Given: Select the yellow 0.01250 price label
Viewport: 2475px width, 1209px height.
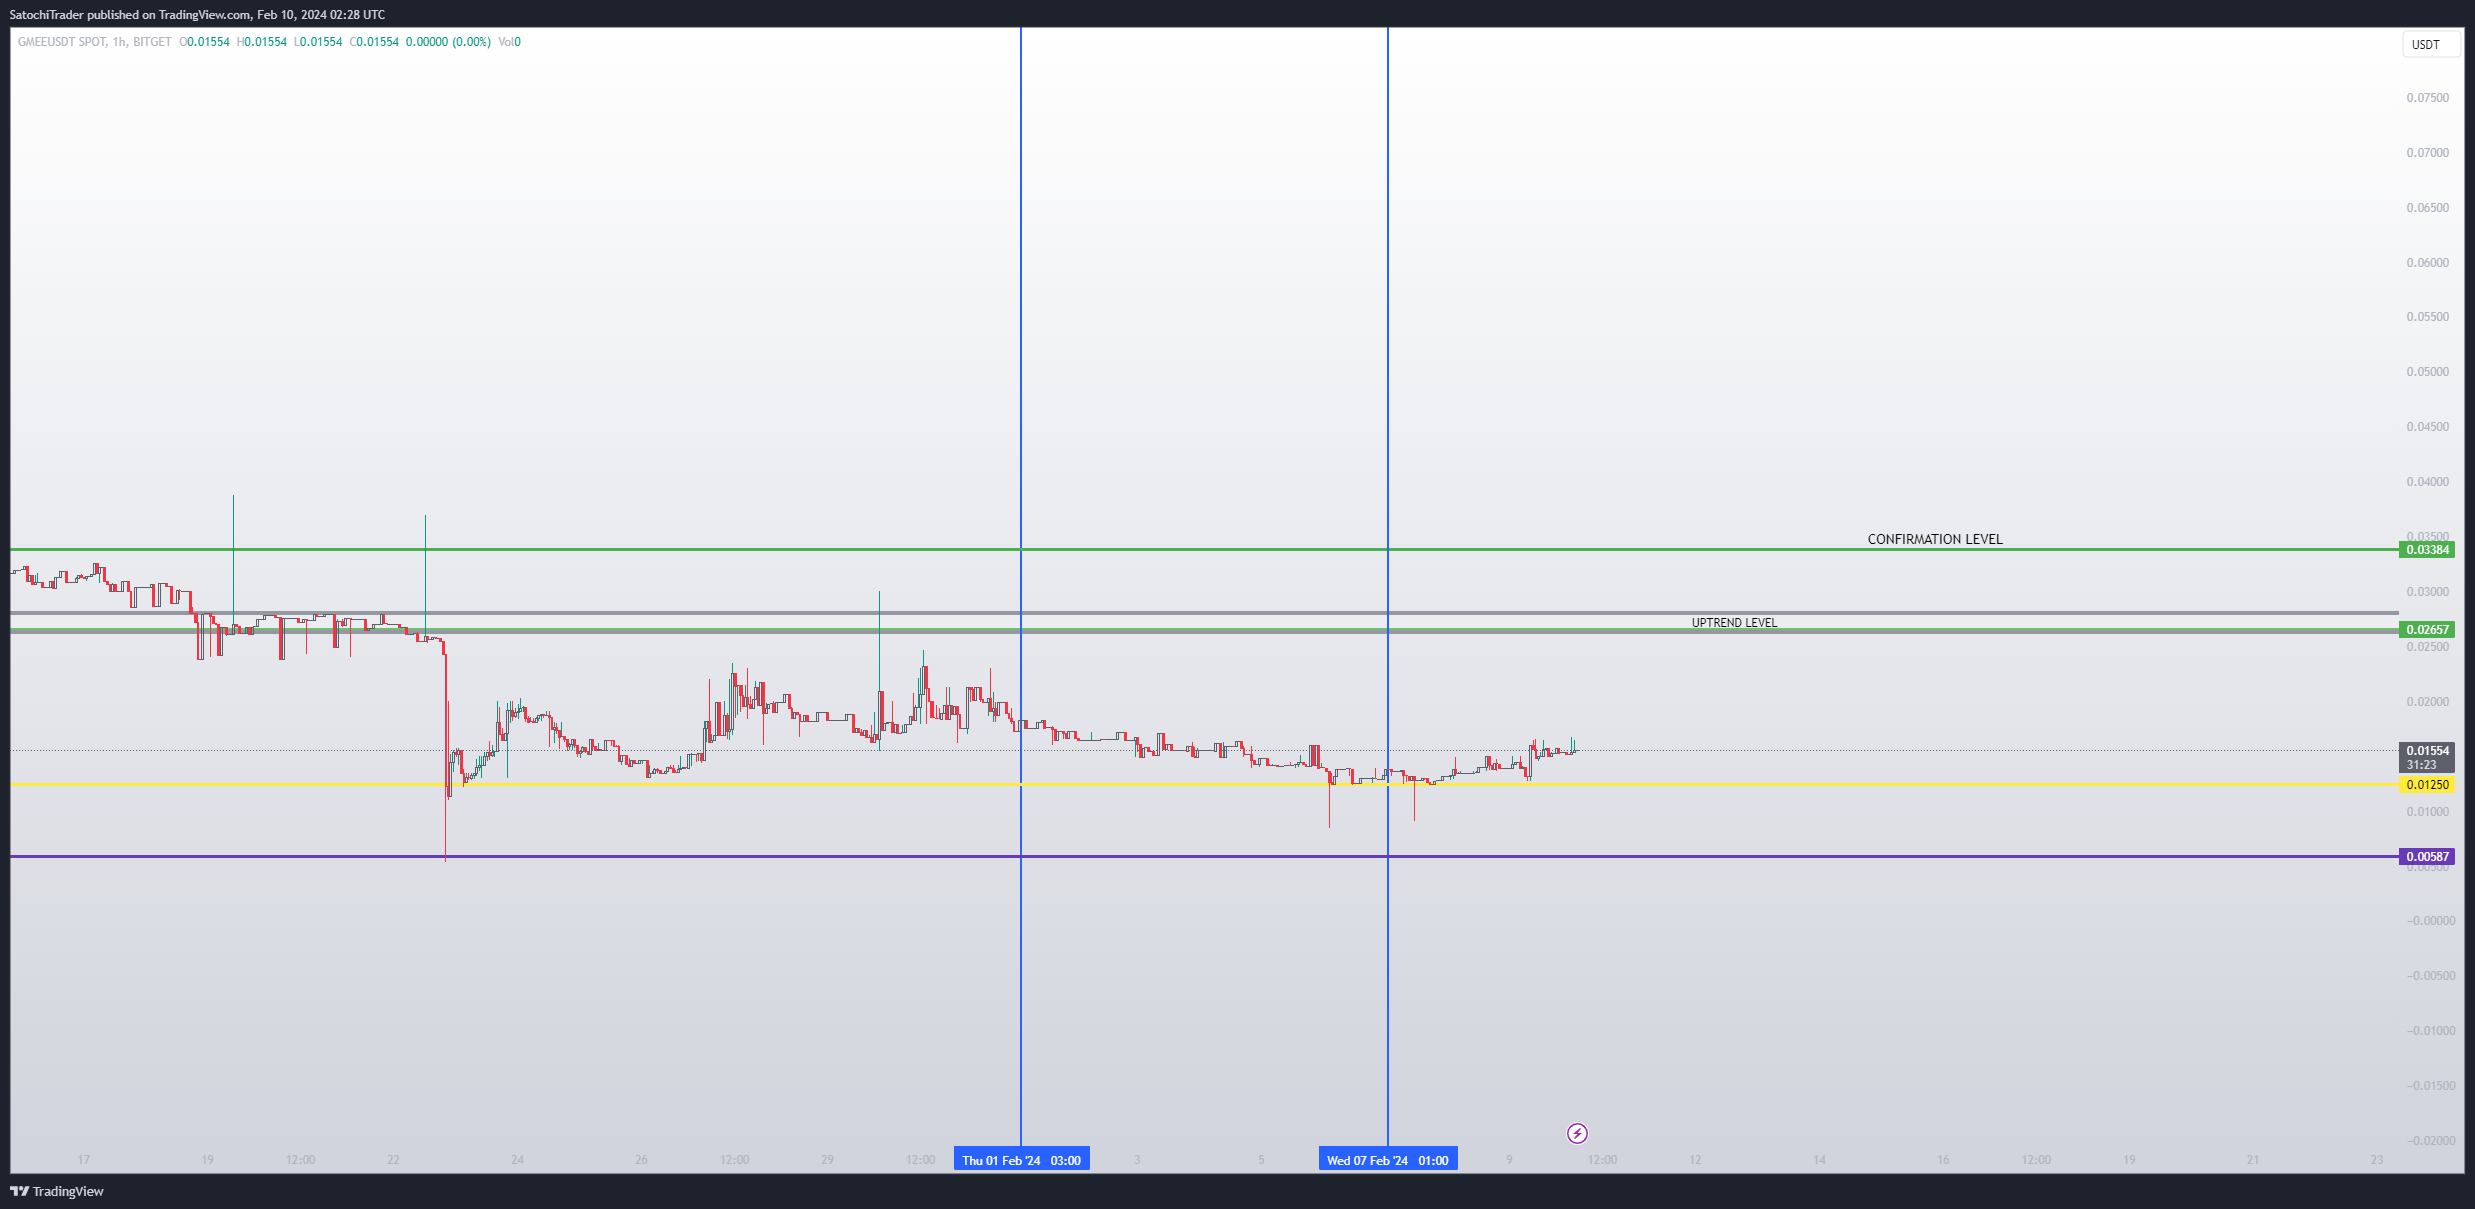Looking at the screenshot, I should click(2427, 785).
